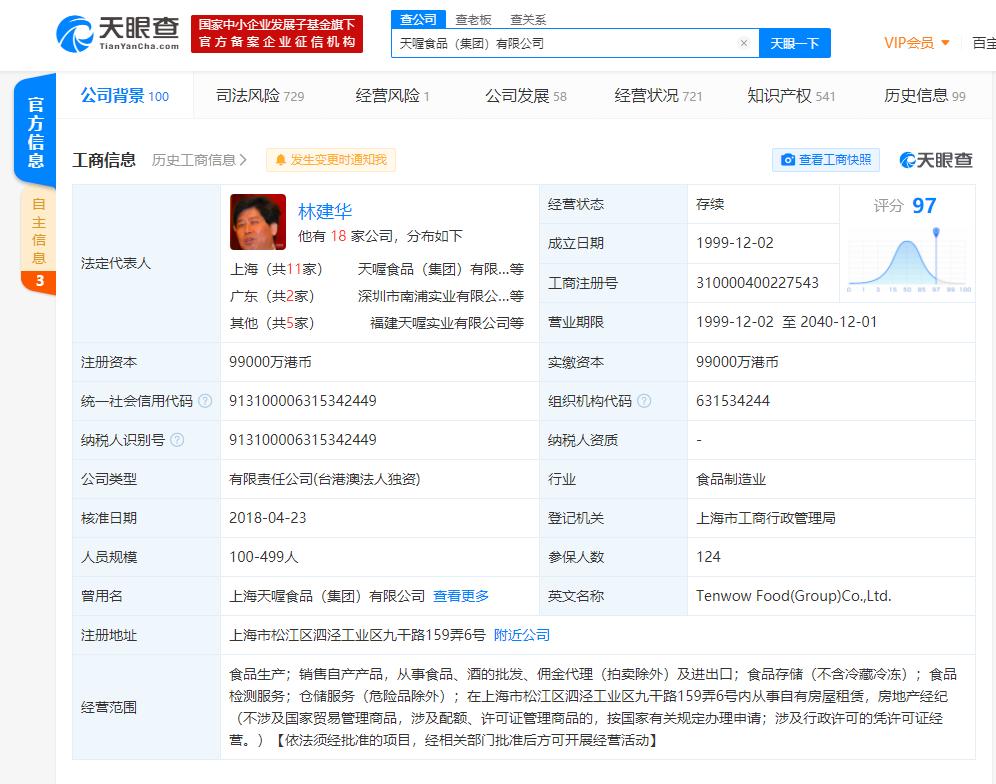
Task: Click the 广东（共2家） link
Action: click(x=272, y=296)
